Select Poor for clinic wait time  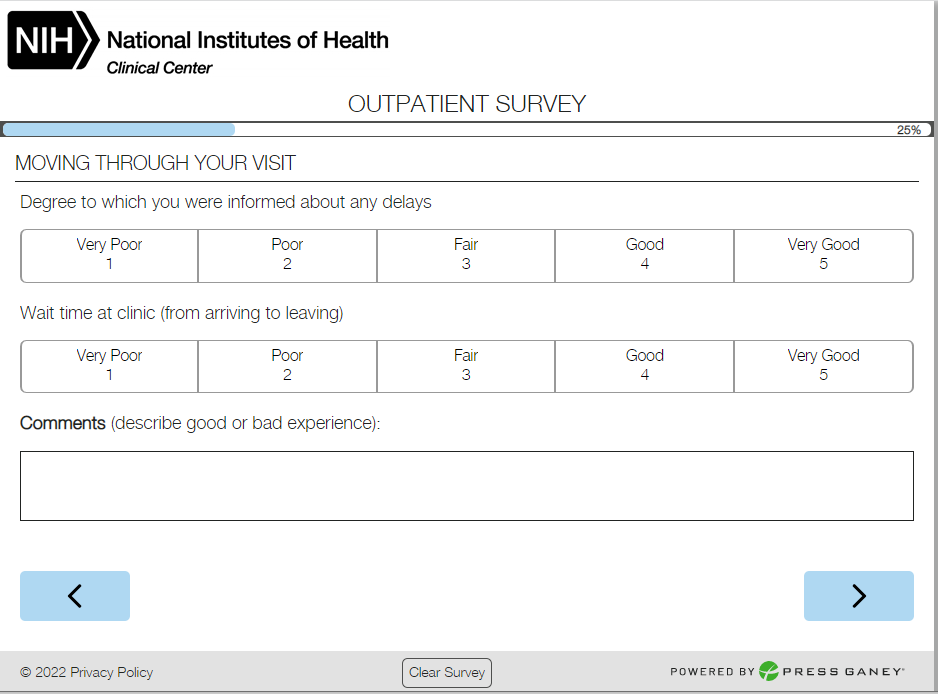click(287, 366)
